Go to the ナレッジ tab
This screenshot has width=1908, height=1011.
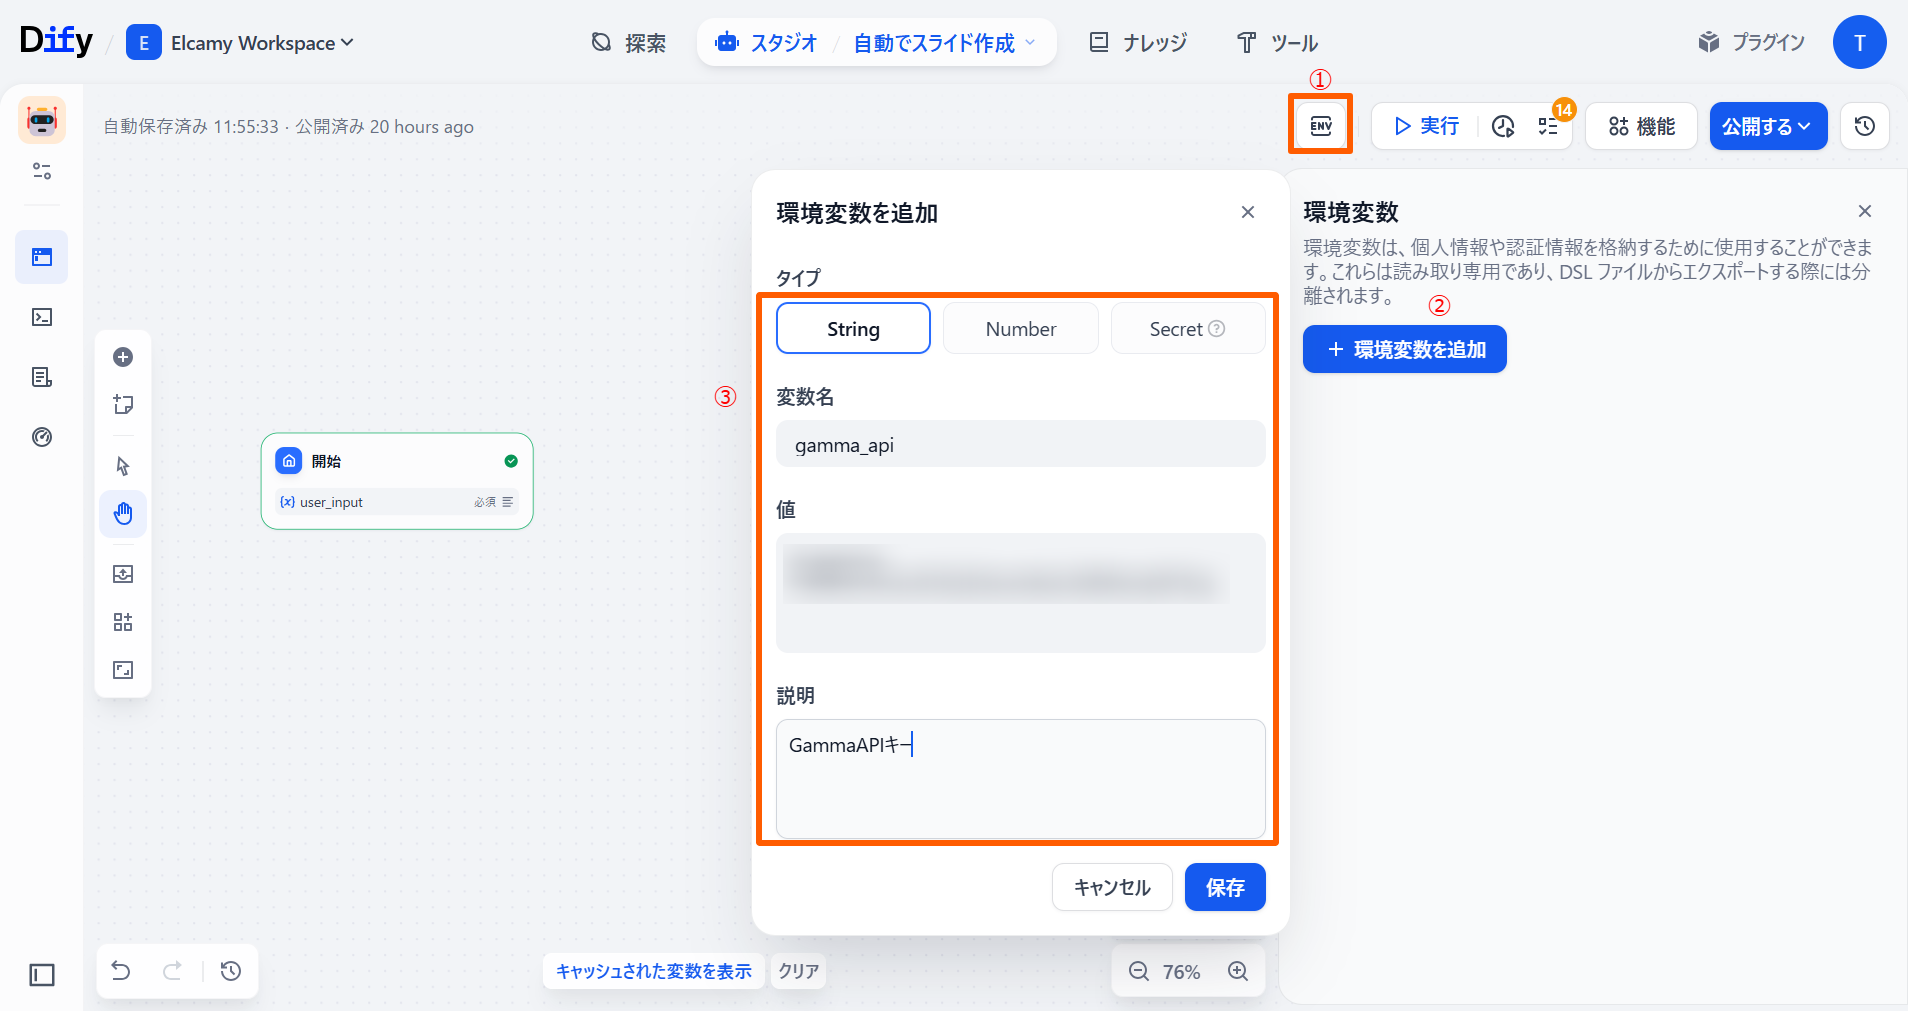(1138, 43)
